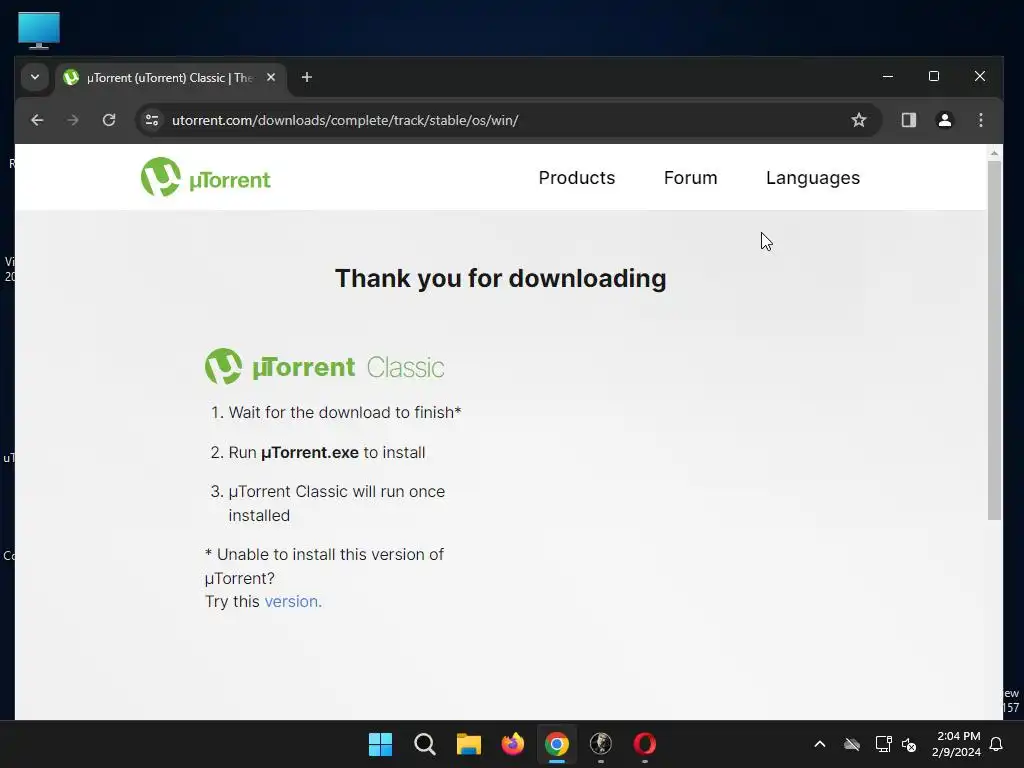Click 'Wait for the download to finish*' step

345,413
